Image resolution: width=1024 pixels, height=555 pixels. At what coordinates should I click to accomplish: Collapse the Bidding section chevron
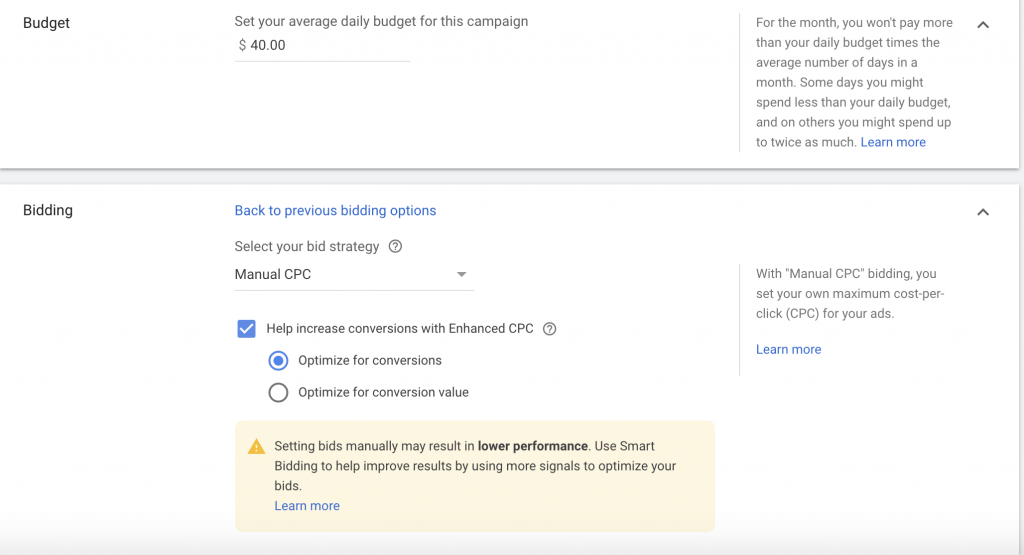(983, 212)
